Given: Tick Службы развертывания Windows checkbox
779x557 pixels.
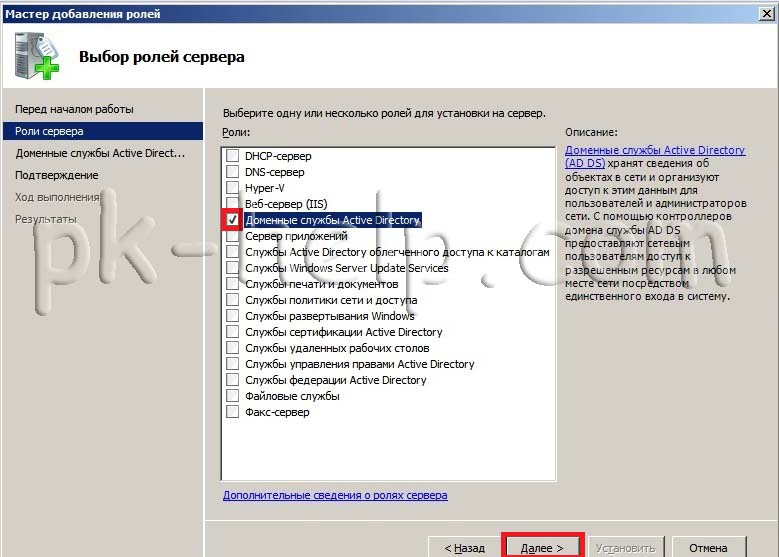Looking at the screenshot, I should 232,316.
